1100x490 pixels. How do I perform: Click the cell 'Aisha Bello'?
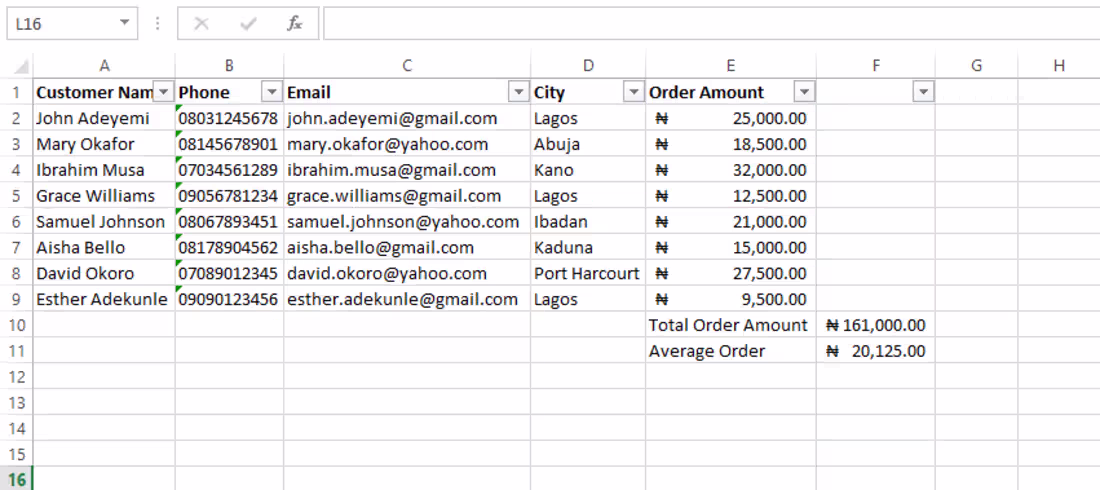(105, 248)
